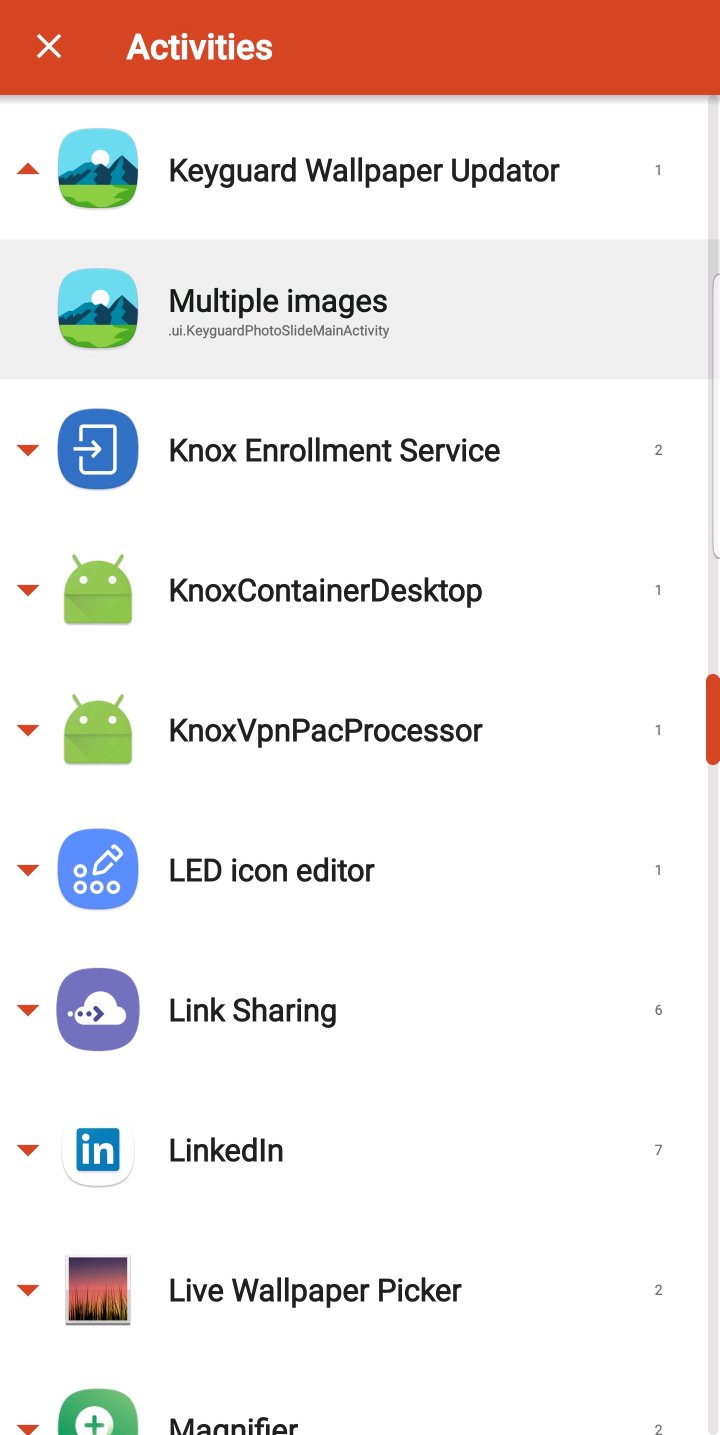Click the Keyguard Wallpaper Updator landscape icon
720x1435 pixels.
click(x=97, y=169)
